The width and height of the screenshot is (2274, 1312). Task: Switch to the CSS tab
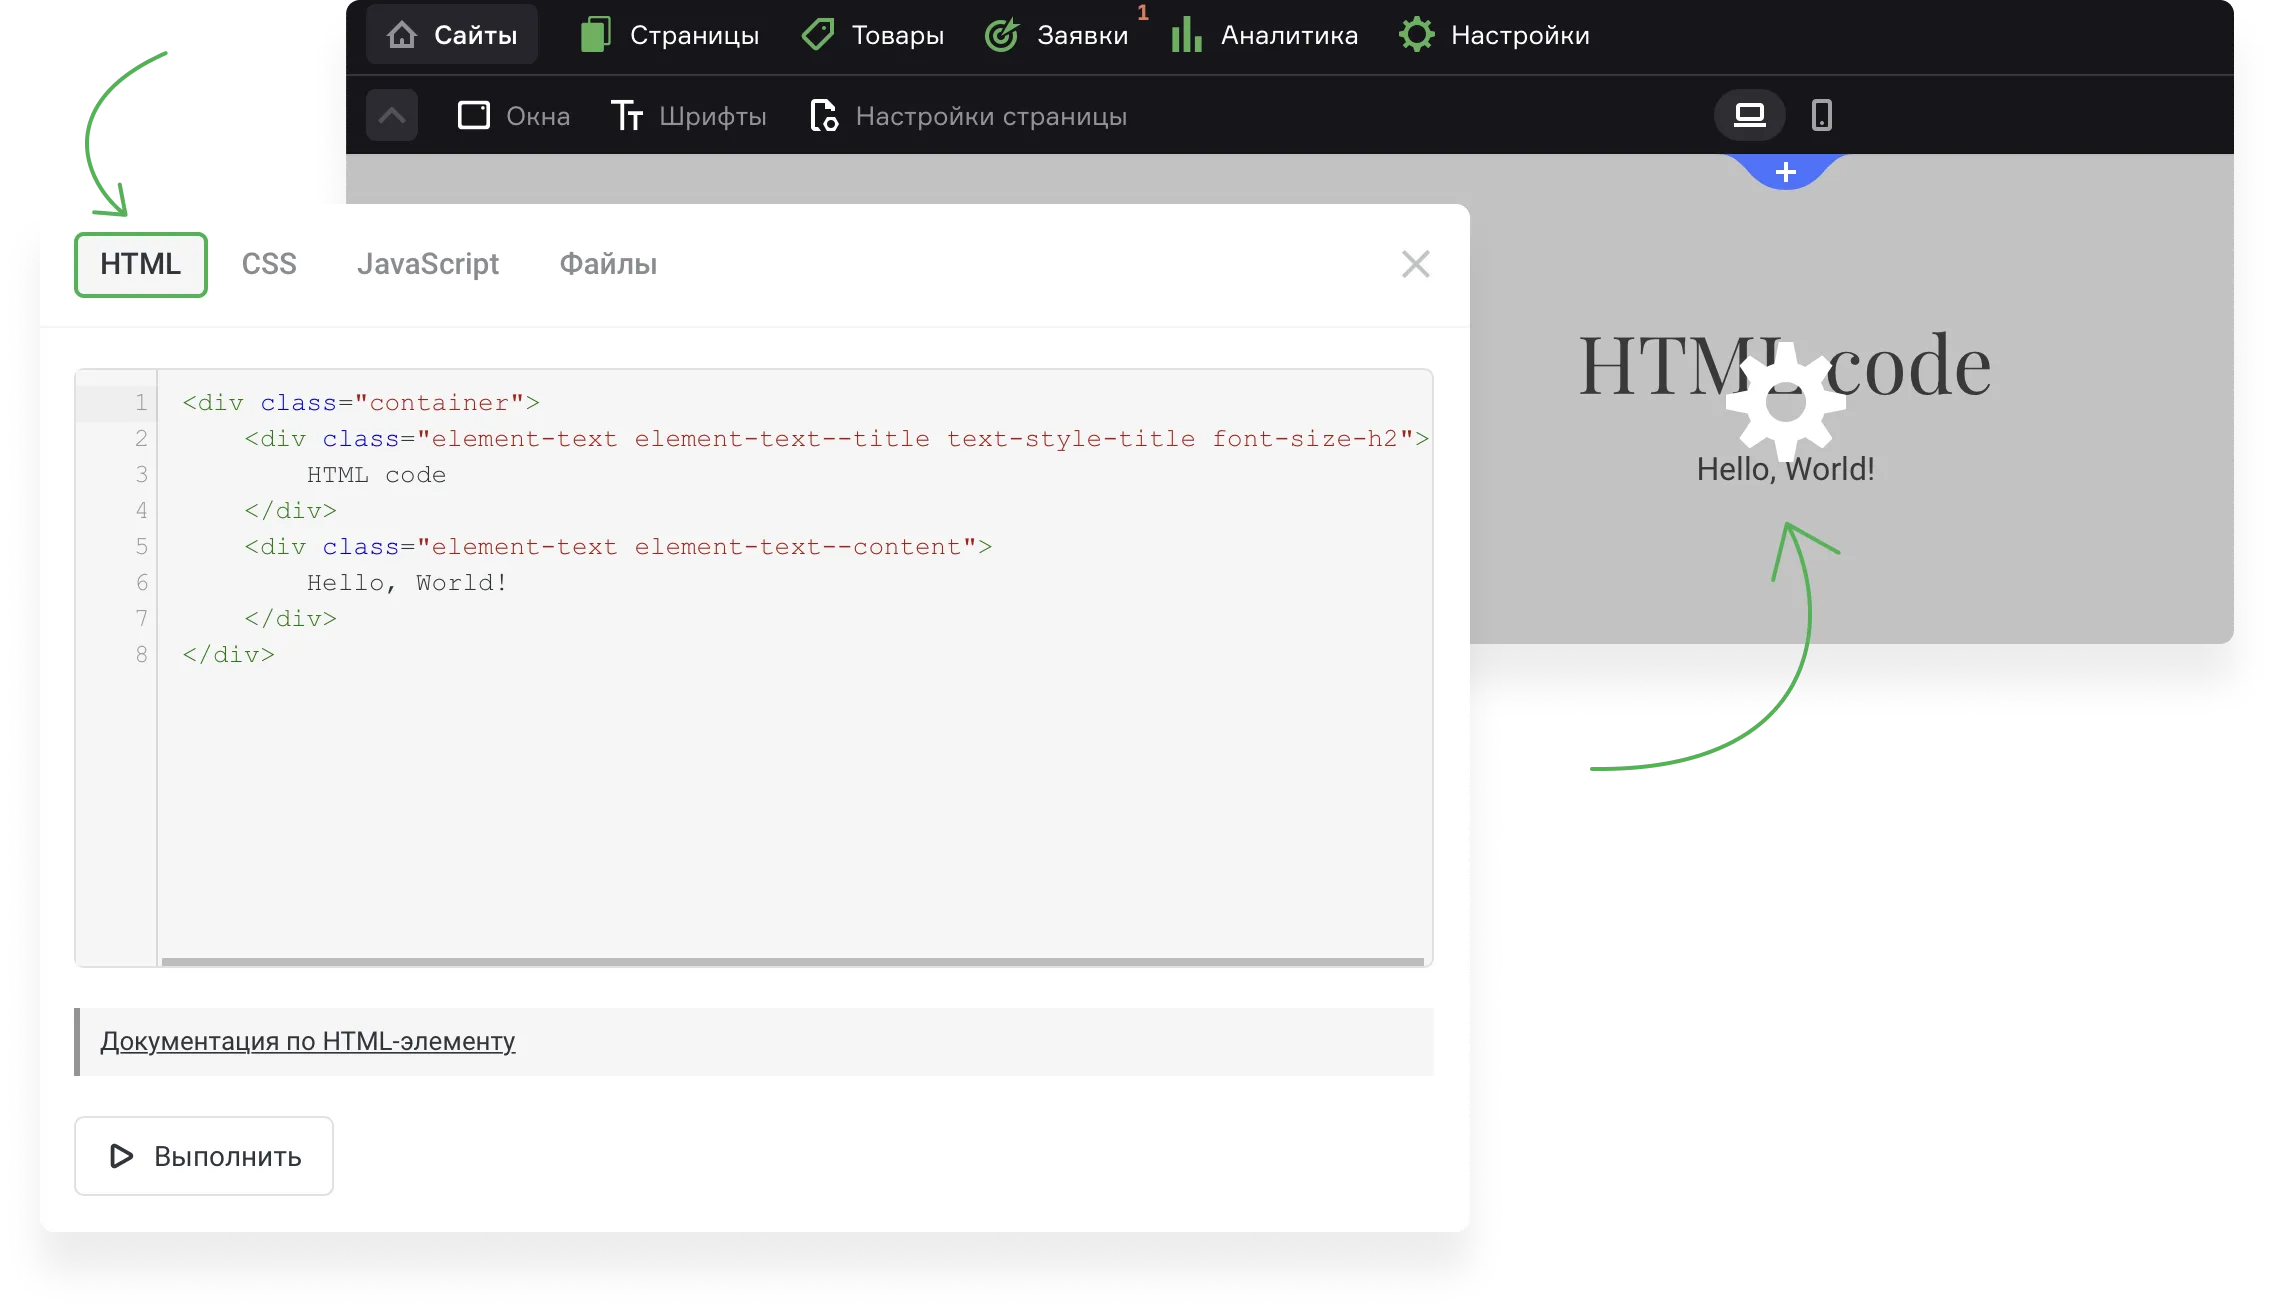269,264
